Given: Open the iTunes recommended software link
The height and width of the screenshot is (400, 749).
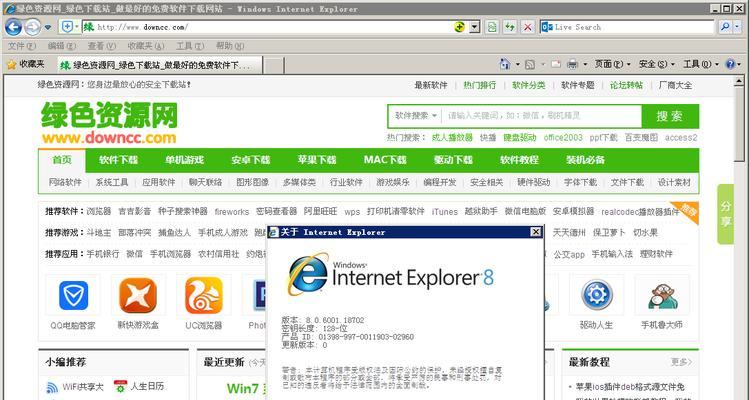Looking at the screenshot, I should pos(445,212).
